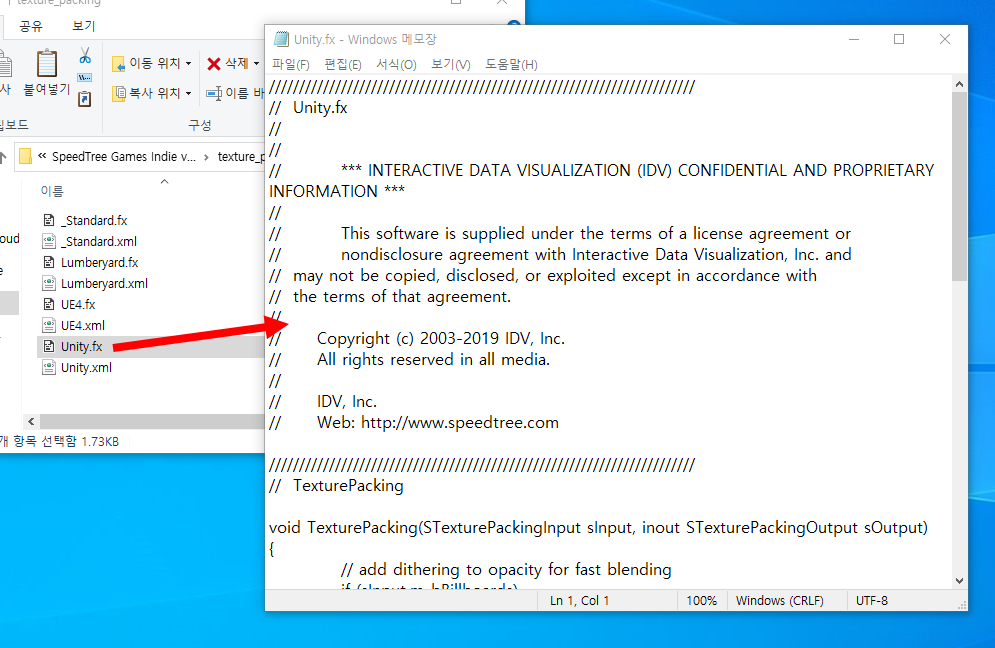The height and width of the screenshot is (648, 995).
Task: Click the Windows (CRLF) status entry
Action: [x=779, y=600]
